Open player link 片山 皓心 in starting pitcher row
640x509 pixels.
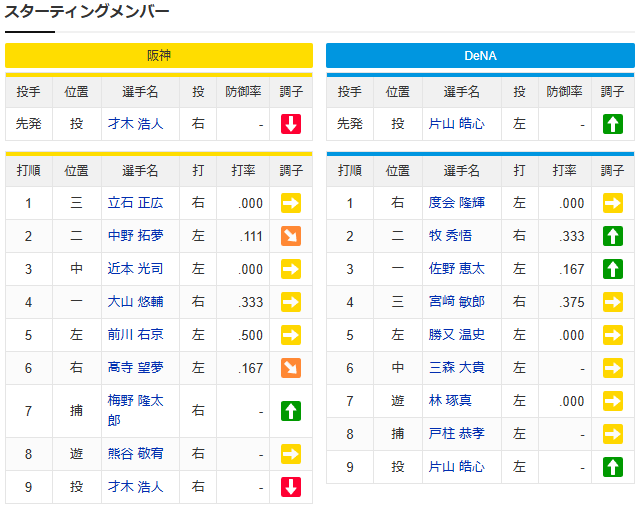[456, 124]
